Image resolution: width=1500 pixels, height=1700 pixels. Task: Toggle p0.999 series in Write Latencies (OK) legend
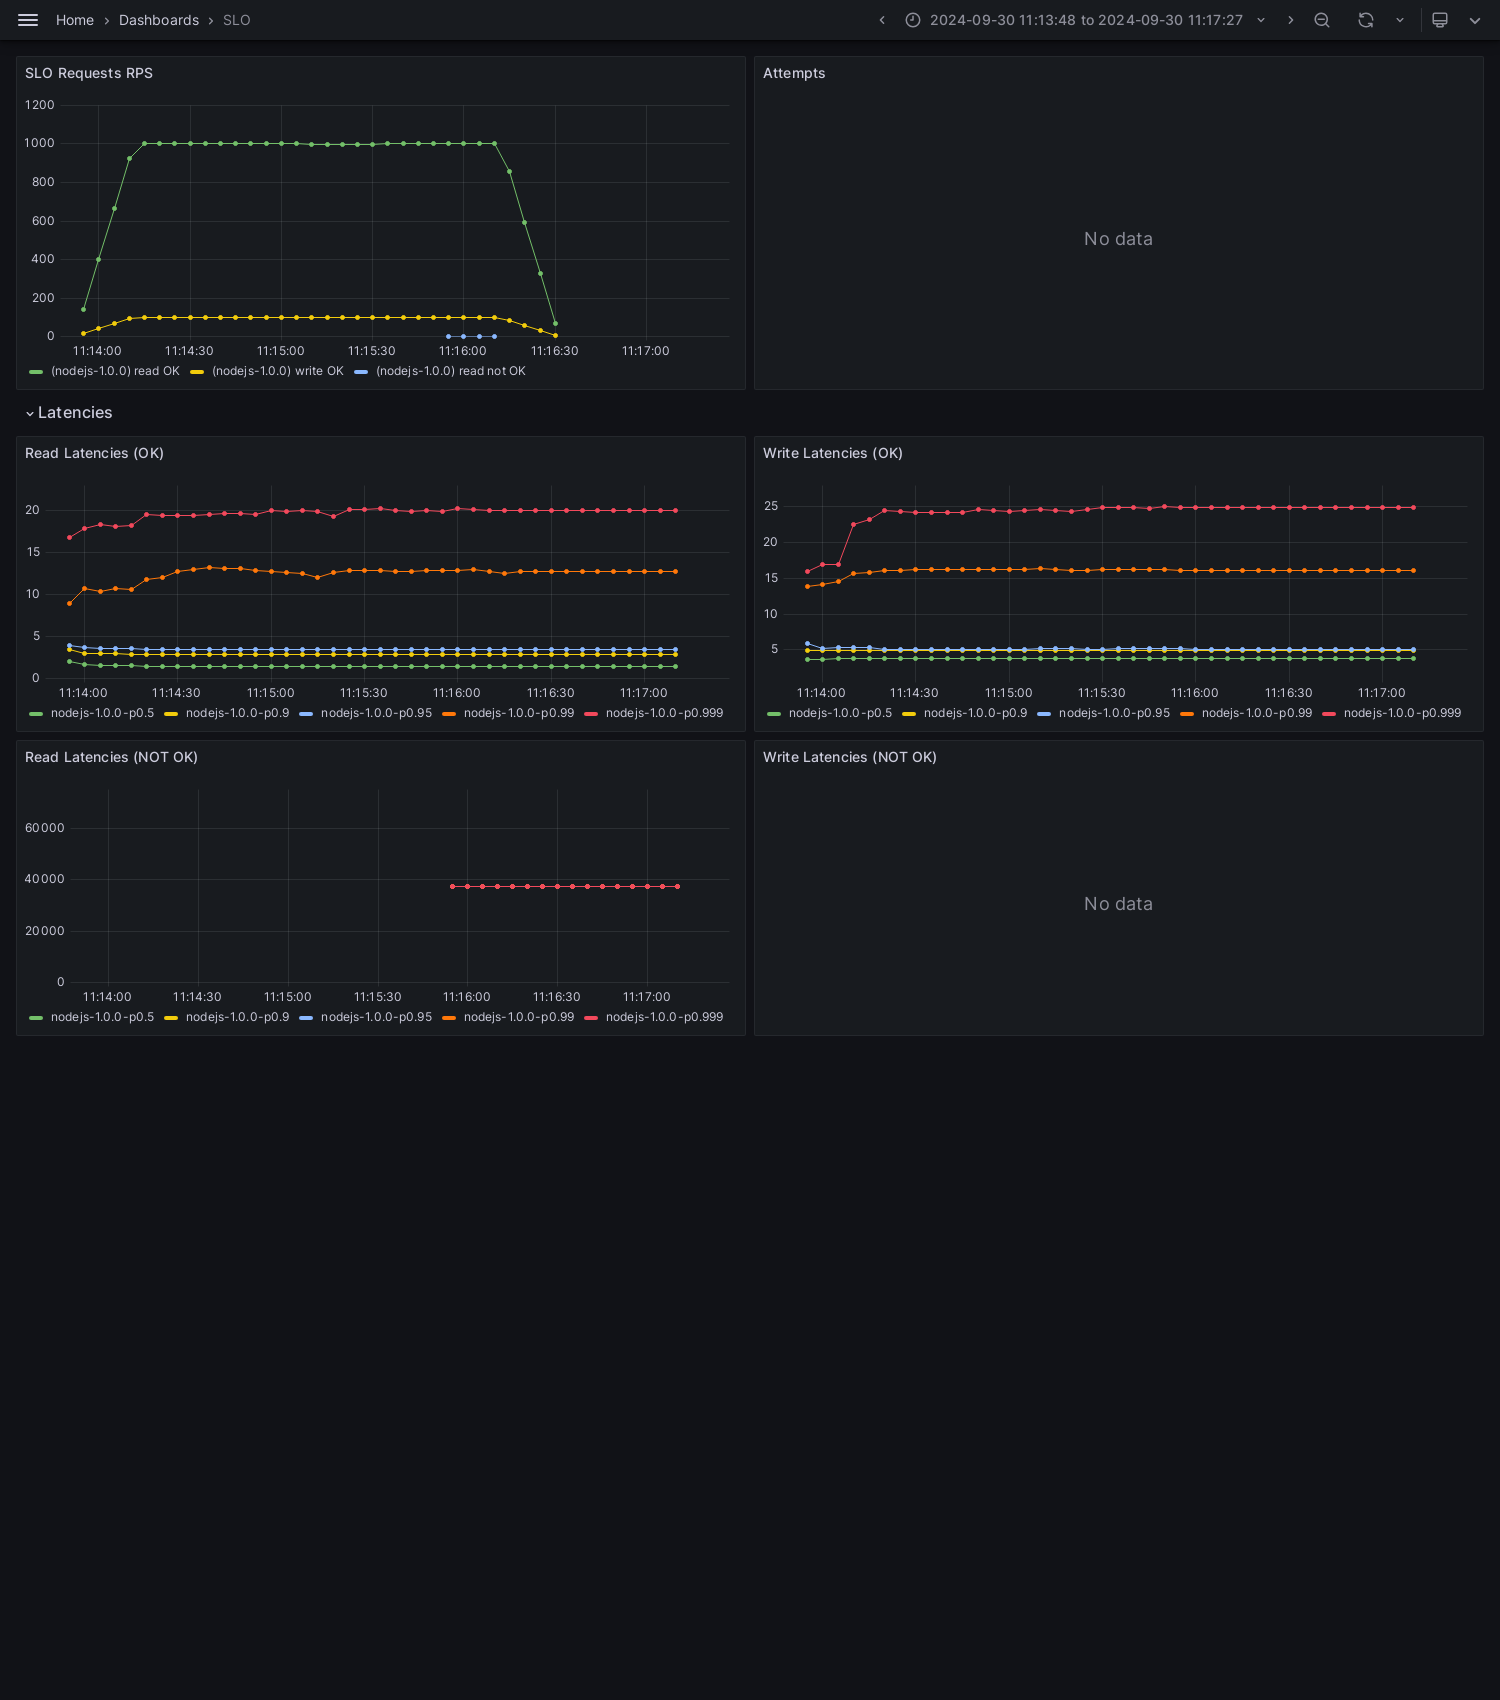[1402, 713]
